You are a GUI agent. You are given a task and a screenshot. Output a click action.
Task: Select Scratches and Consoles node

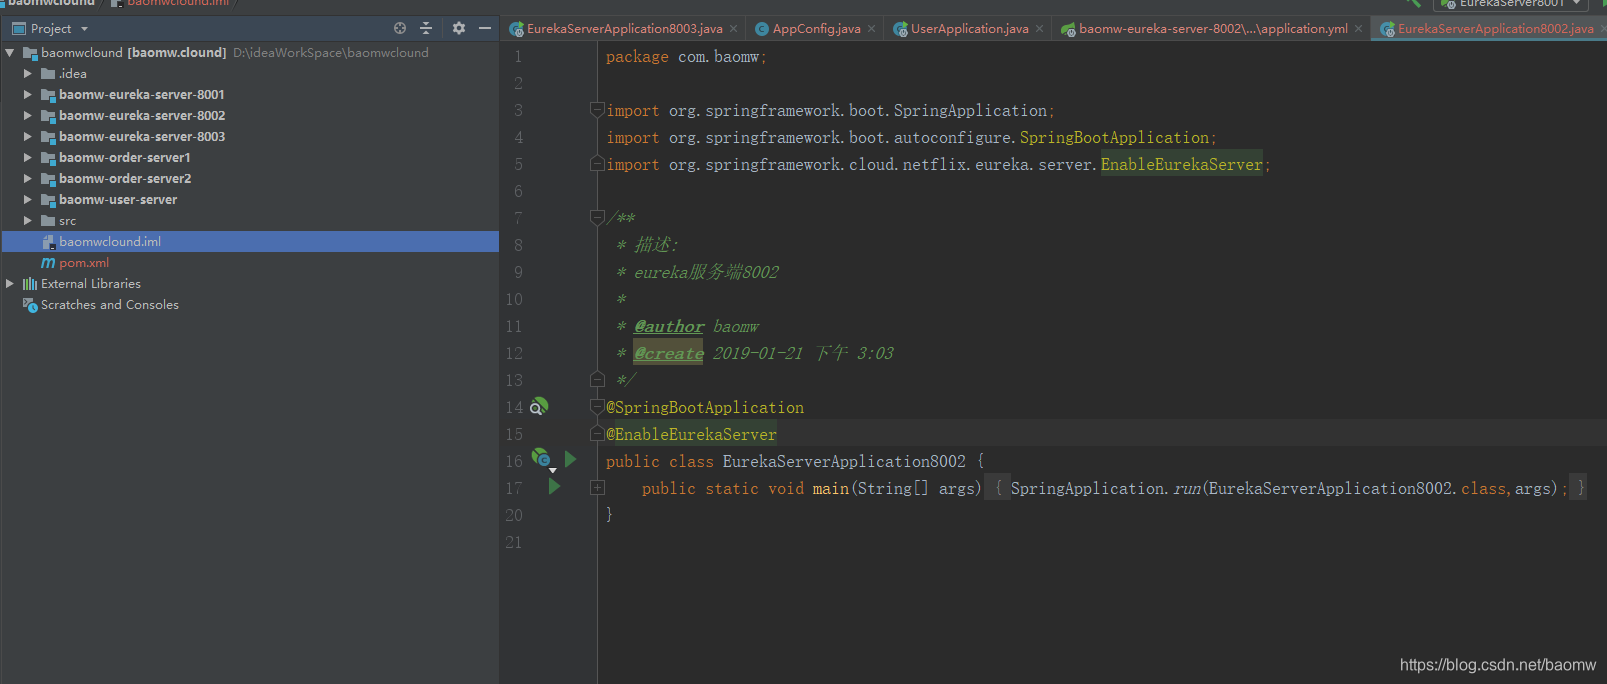[110, 305]
